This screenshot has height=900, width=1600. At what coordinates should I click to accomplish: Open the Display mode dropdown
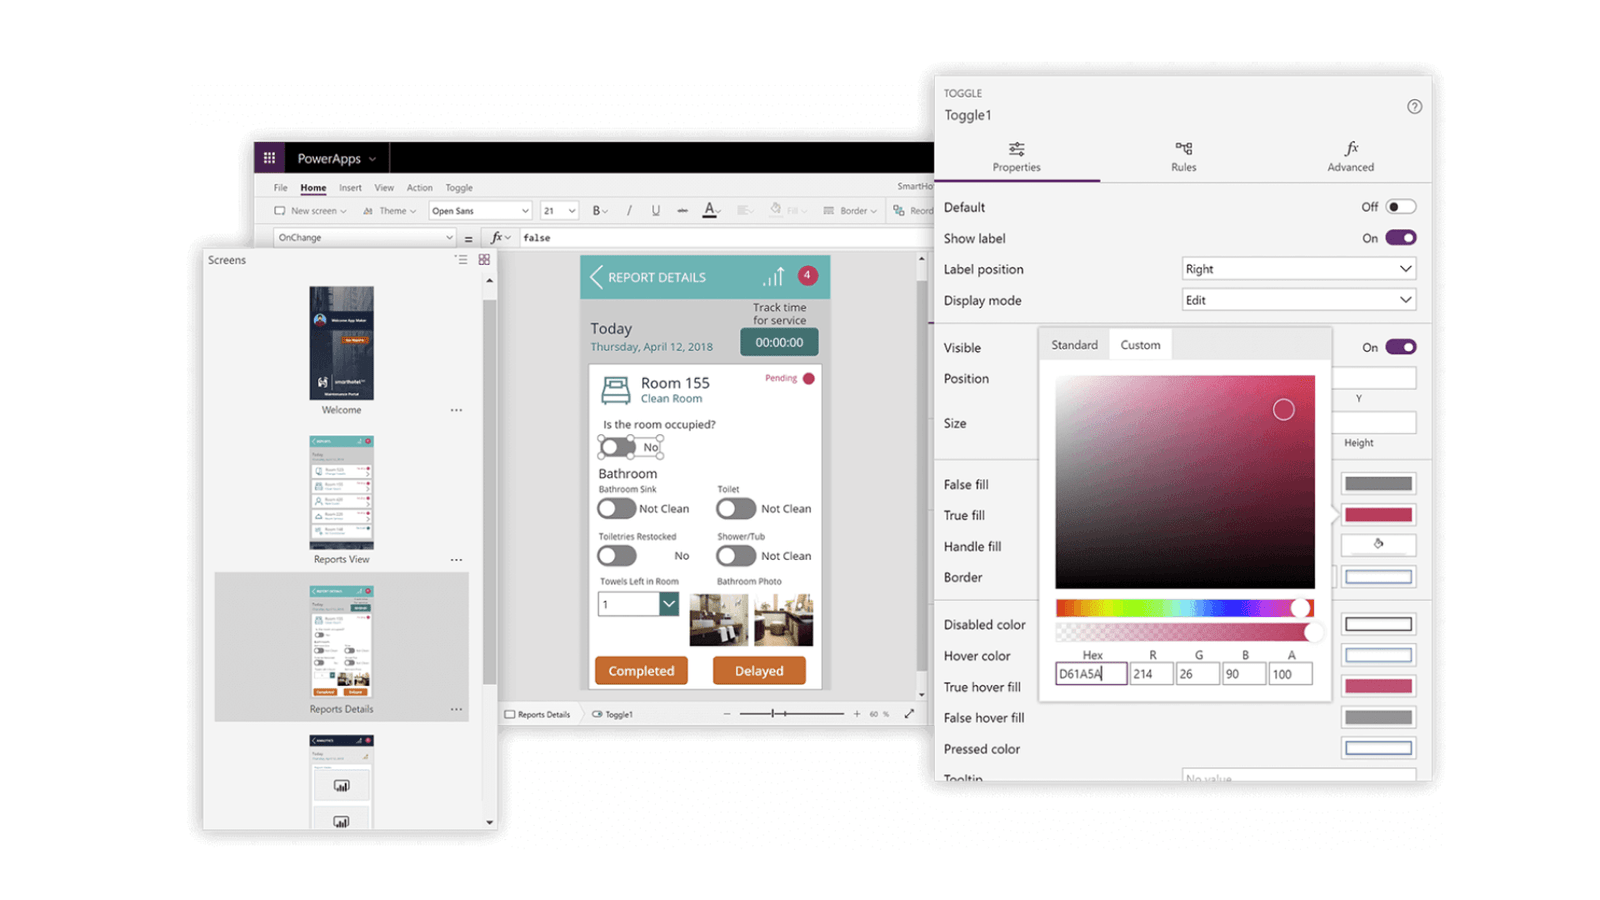click(1298, 300)
